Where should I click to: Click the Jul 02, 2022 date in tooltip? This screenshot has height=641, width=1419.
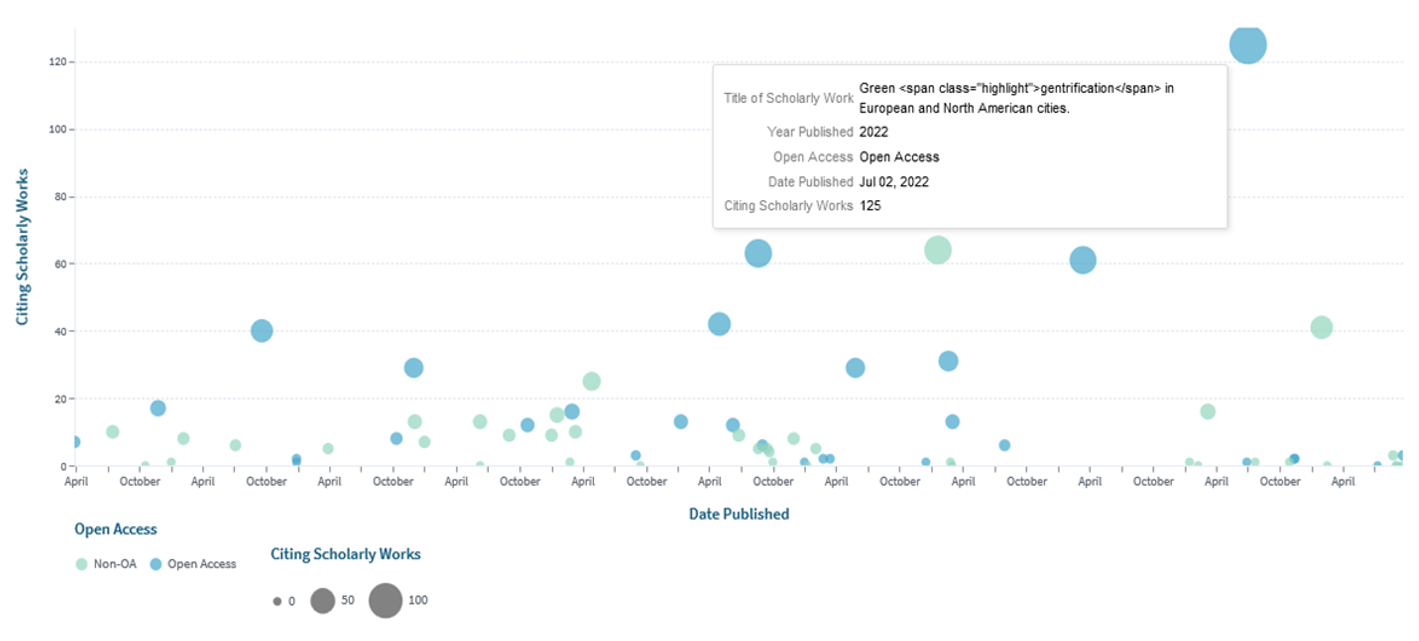coord(893,181)
